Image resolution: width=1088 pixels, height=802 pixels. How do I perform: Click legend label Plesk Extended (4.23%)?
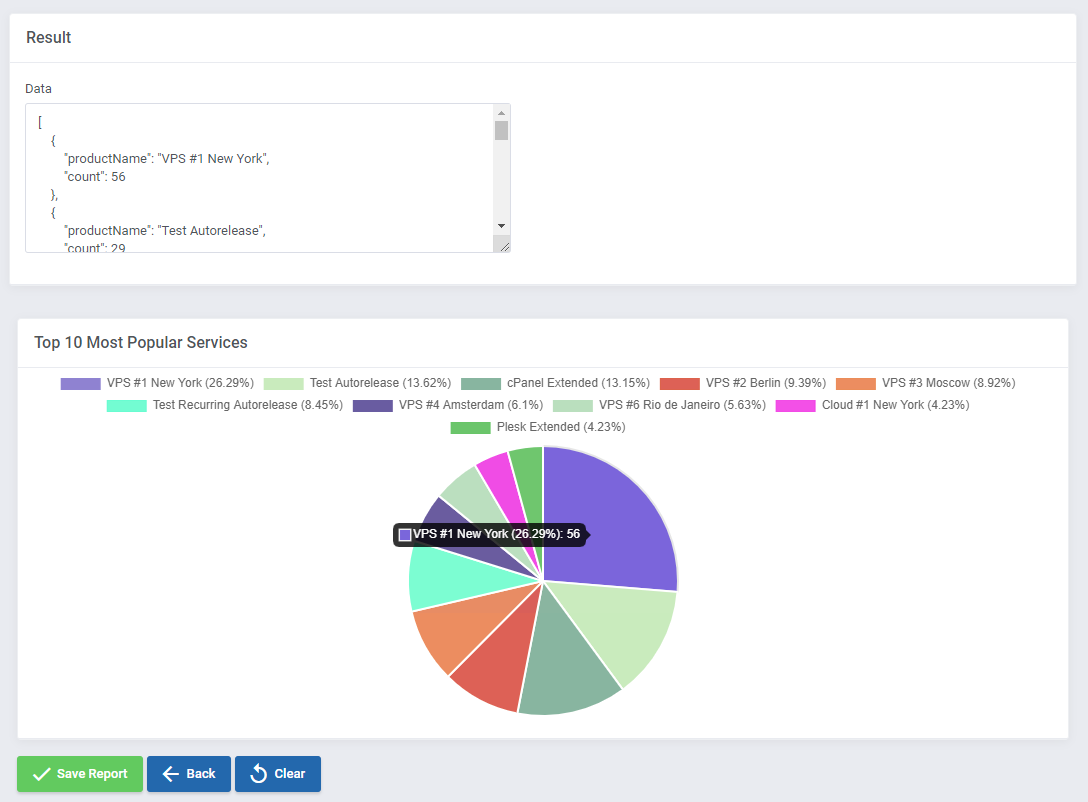tap(561, 427)
